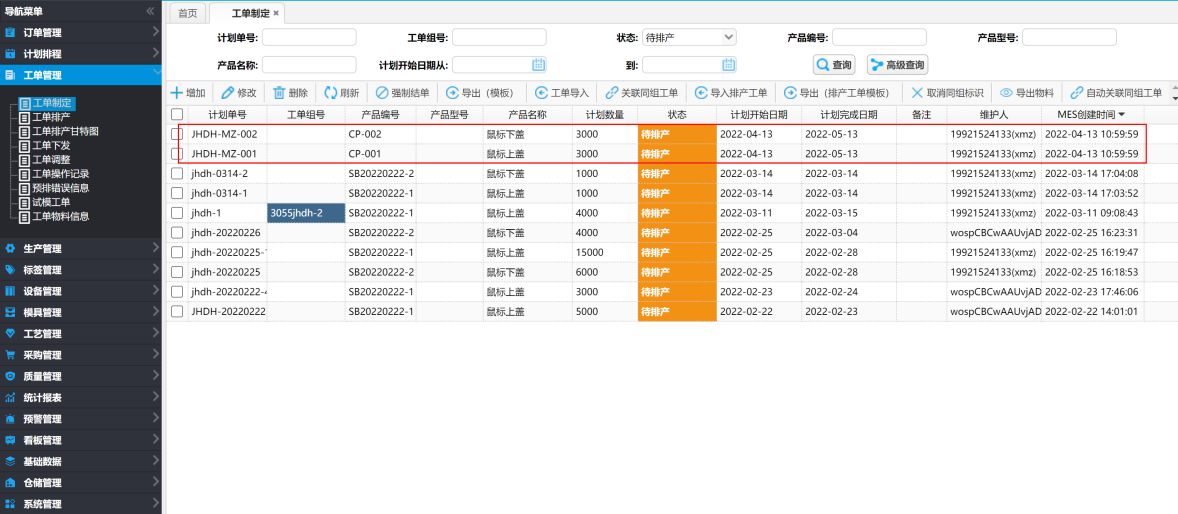Click the 增加 plus icon in toolbar

pos(177,93)
